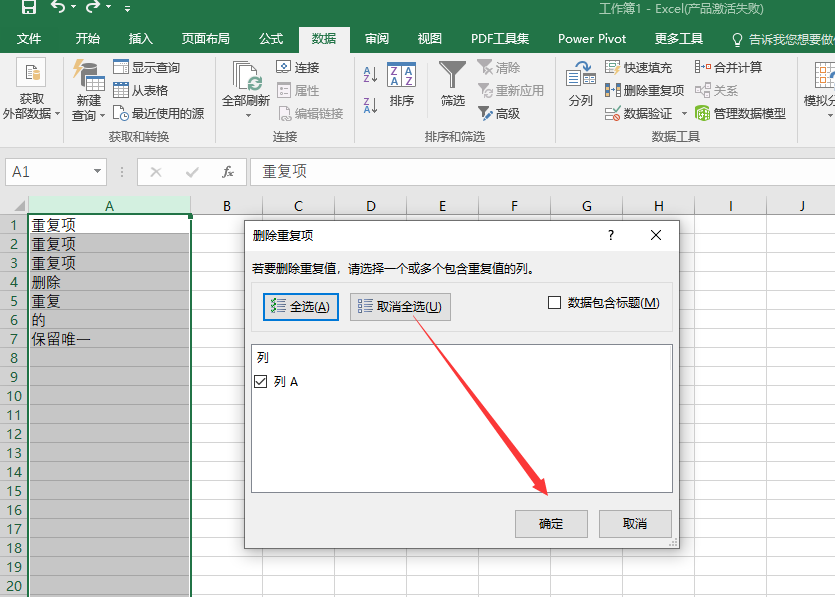The height and width of the screenshot is (597, 835).
Task: Expand the Name Box dropdown arrow
Action: pos(97,172)
